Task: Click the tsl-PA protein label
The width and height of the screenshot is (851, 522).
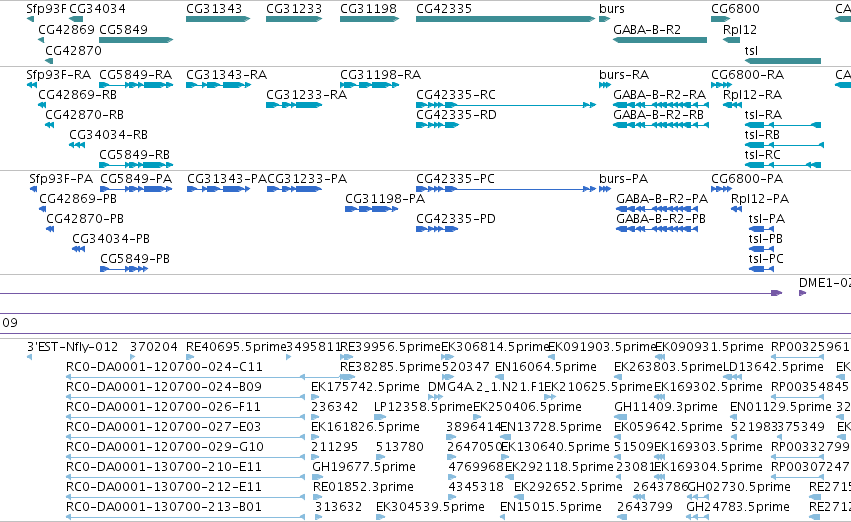Action: pyautogui.click(x=766, y=219)
